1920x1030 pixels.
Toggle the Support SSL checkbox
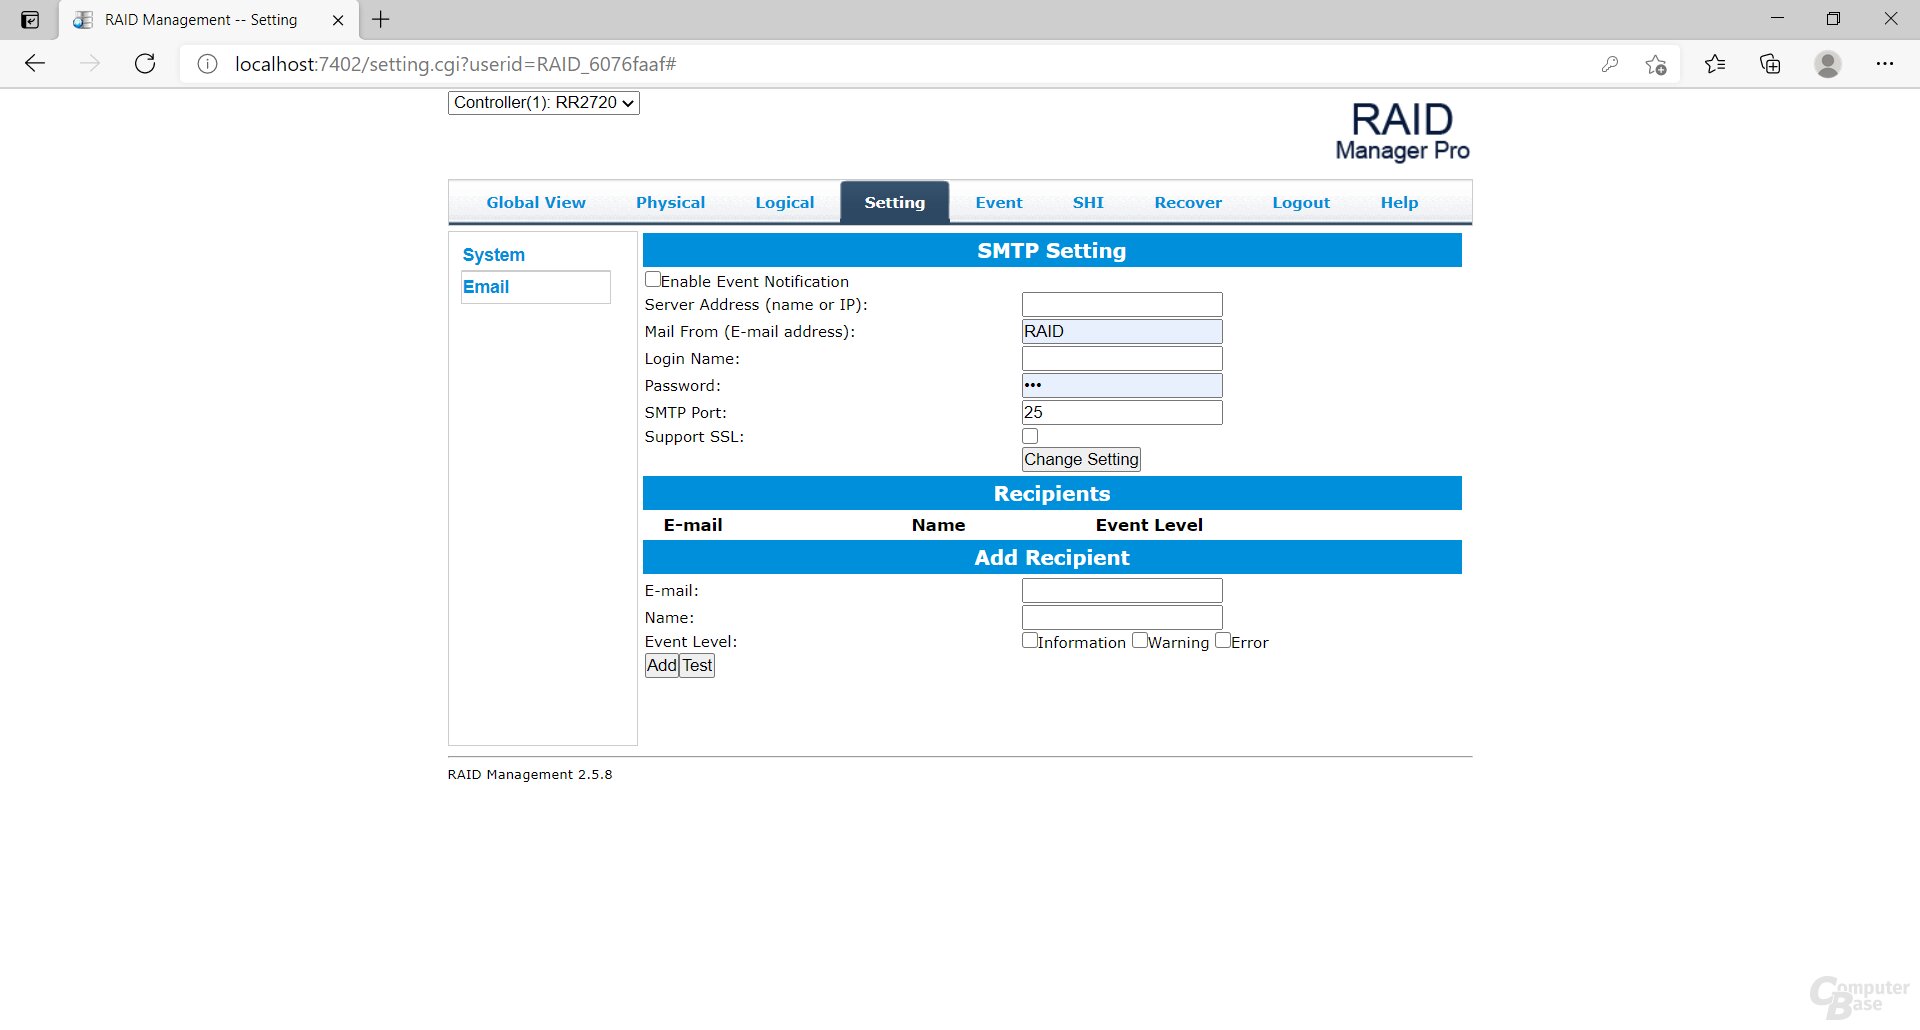(1030, 436)
